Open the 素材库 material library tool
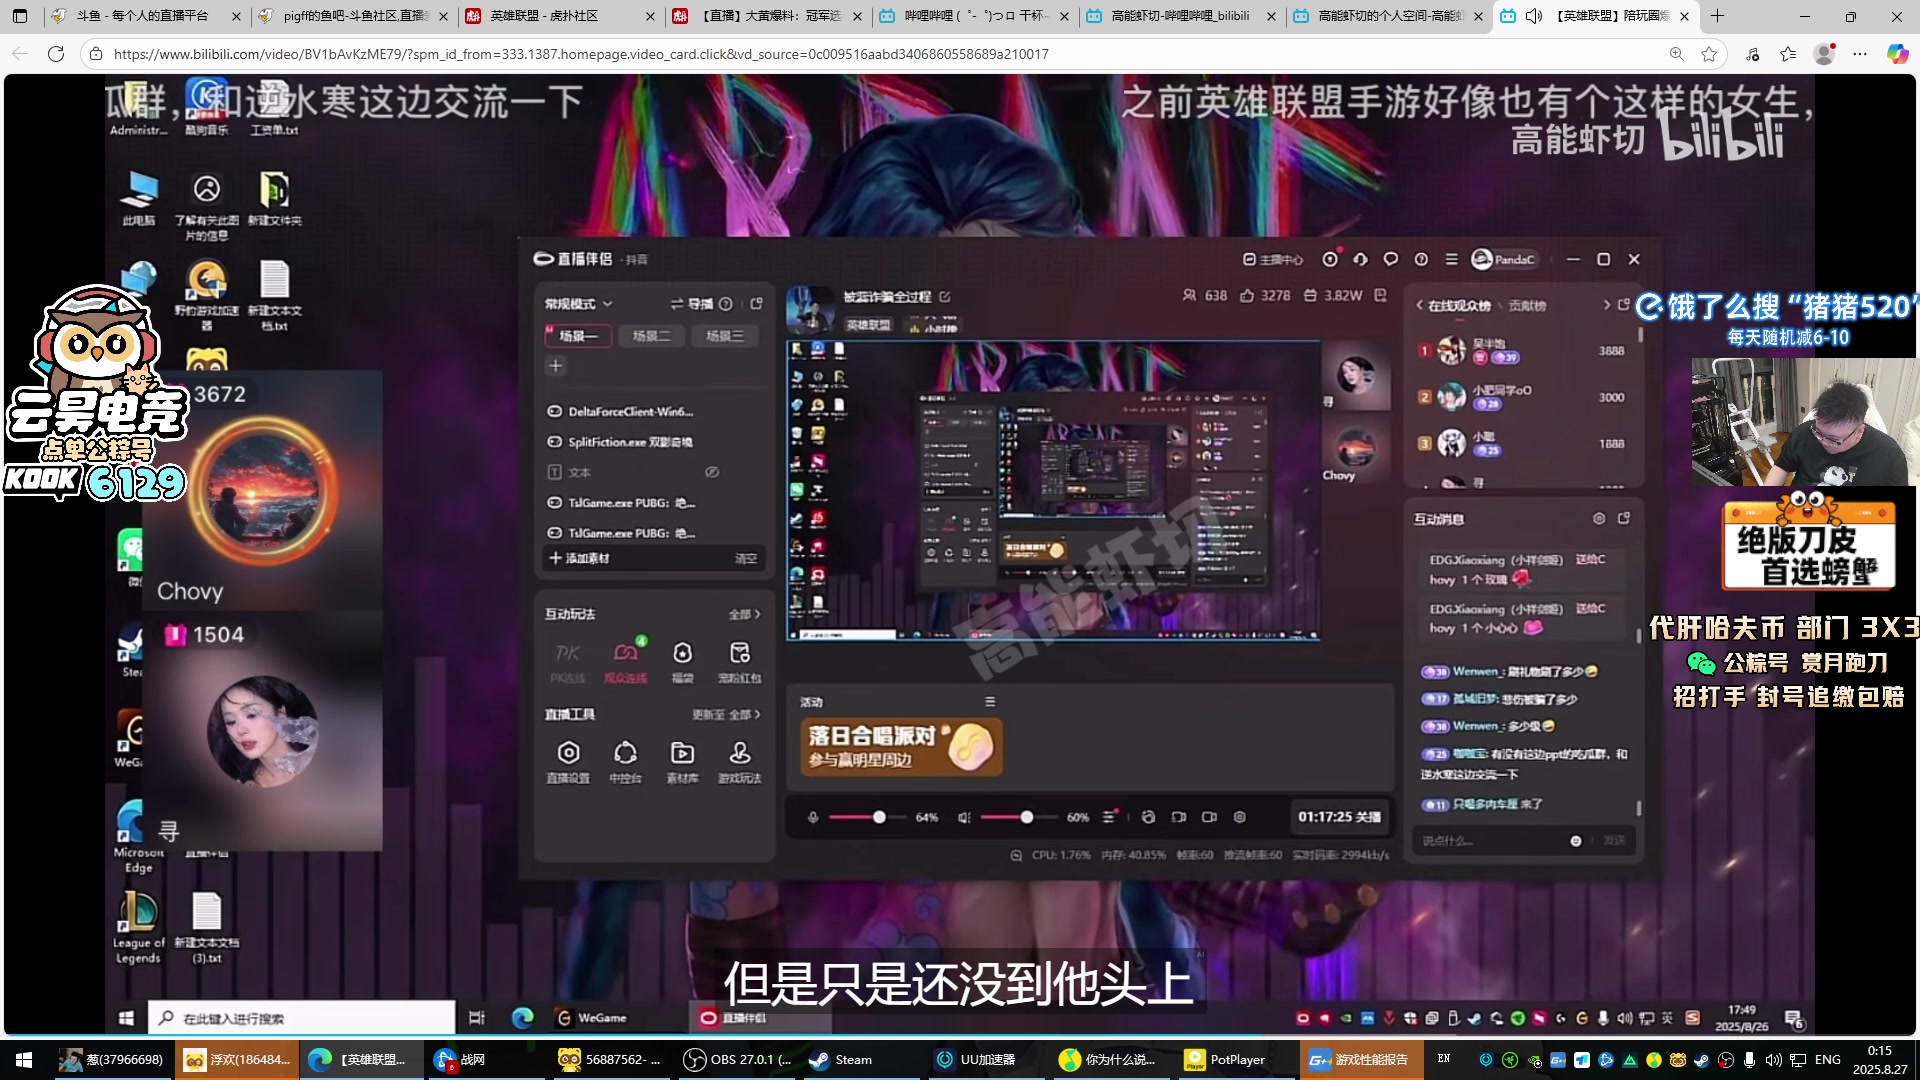This screenshot has width=1920, height=1080. pos(682,761)
